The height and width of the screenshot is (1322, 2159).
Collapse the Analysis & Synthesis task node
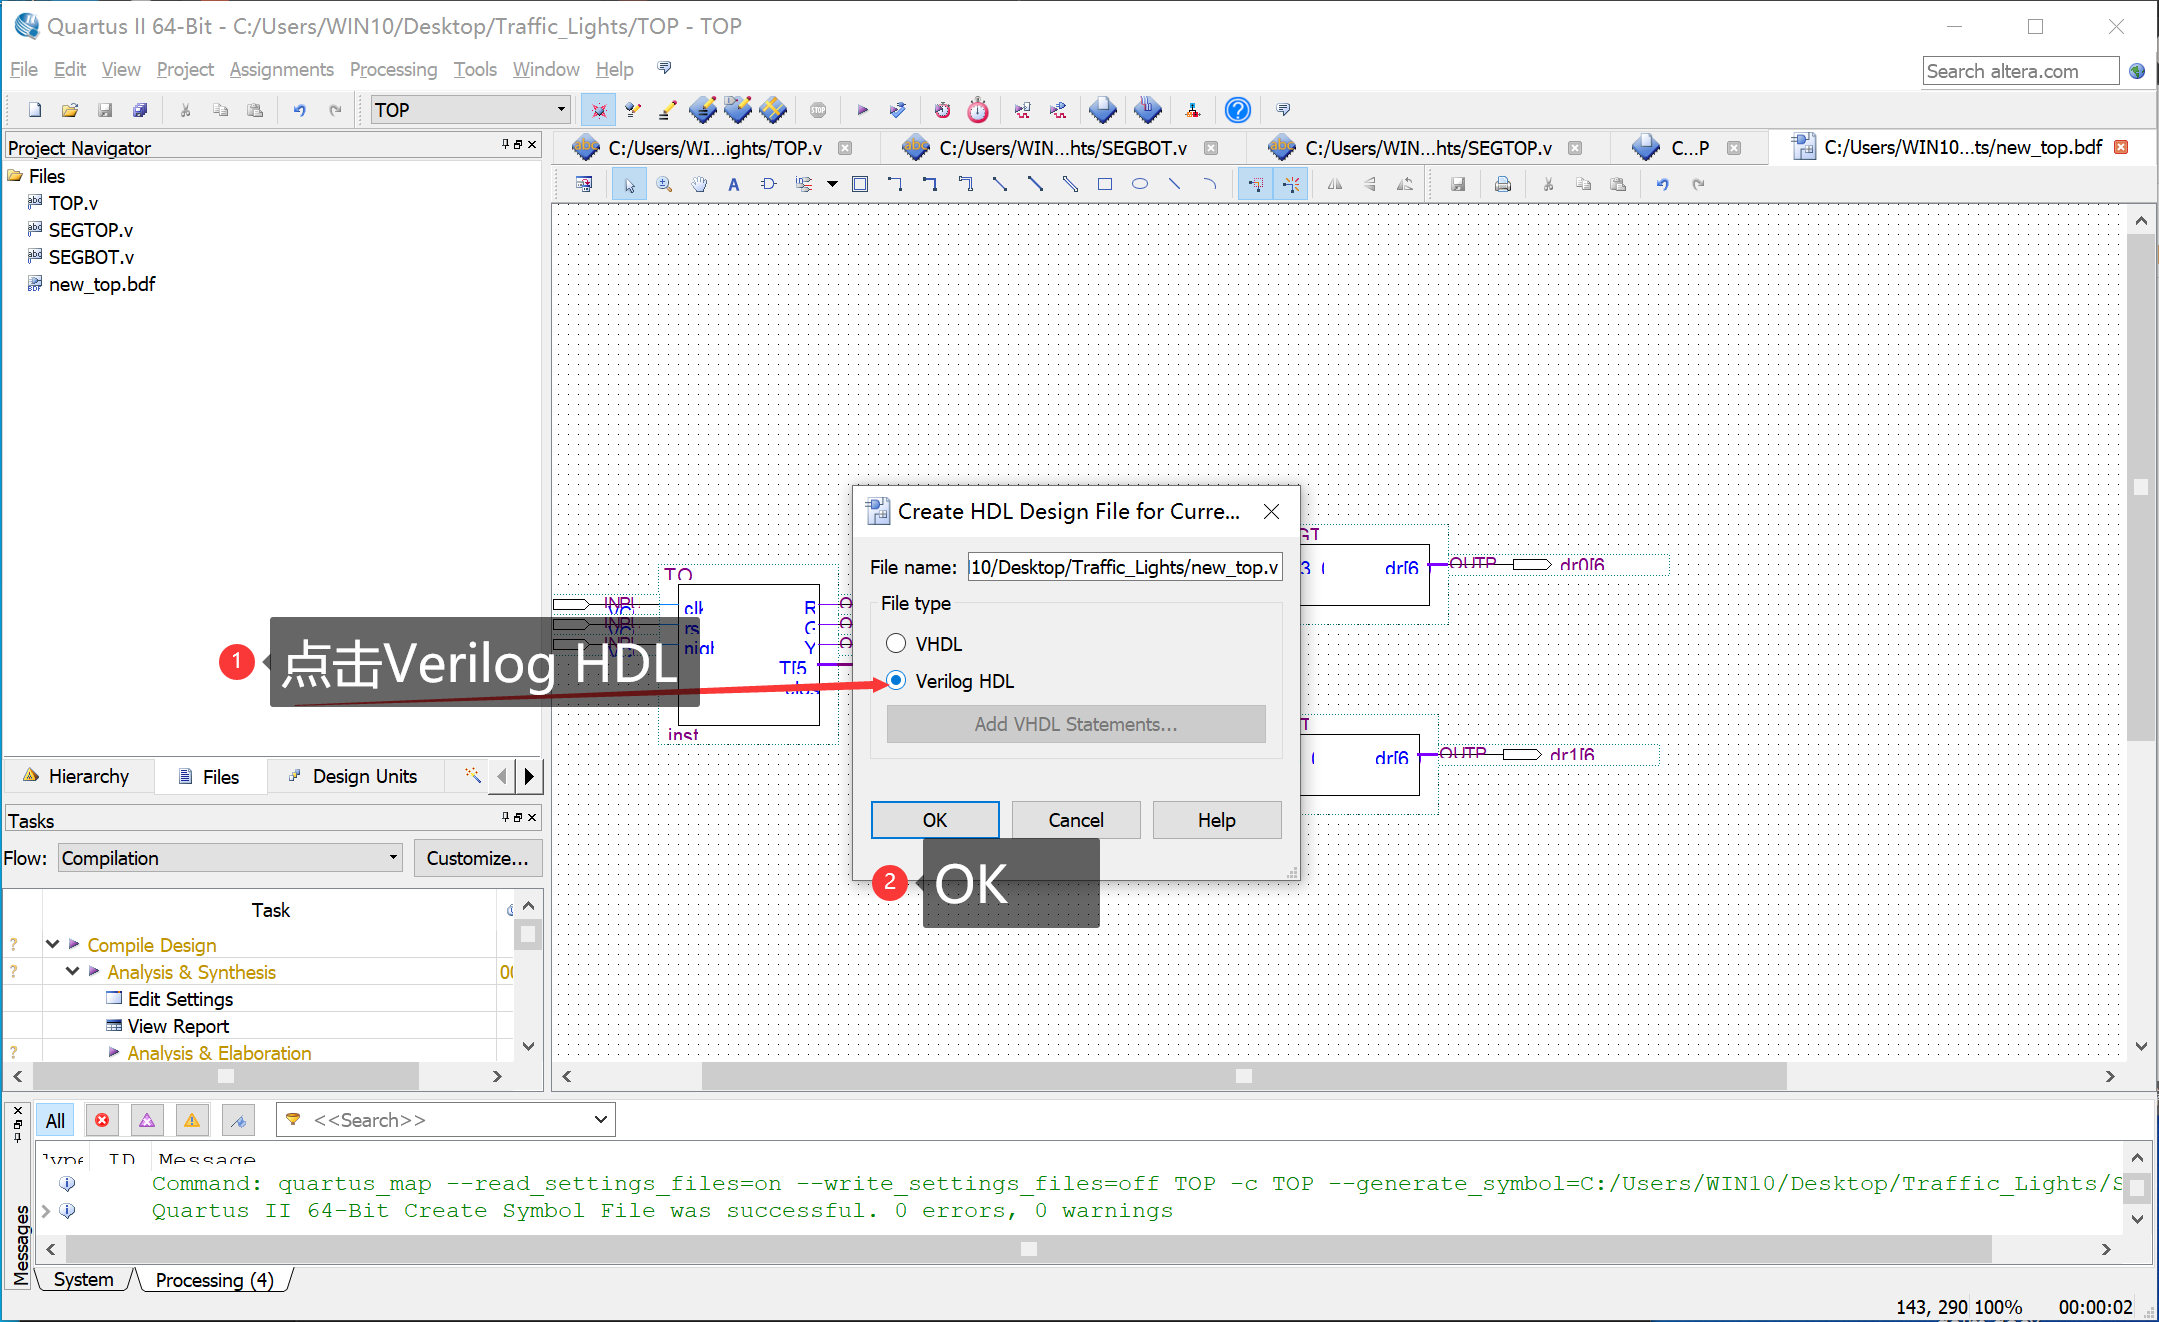72,971
